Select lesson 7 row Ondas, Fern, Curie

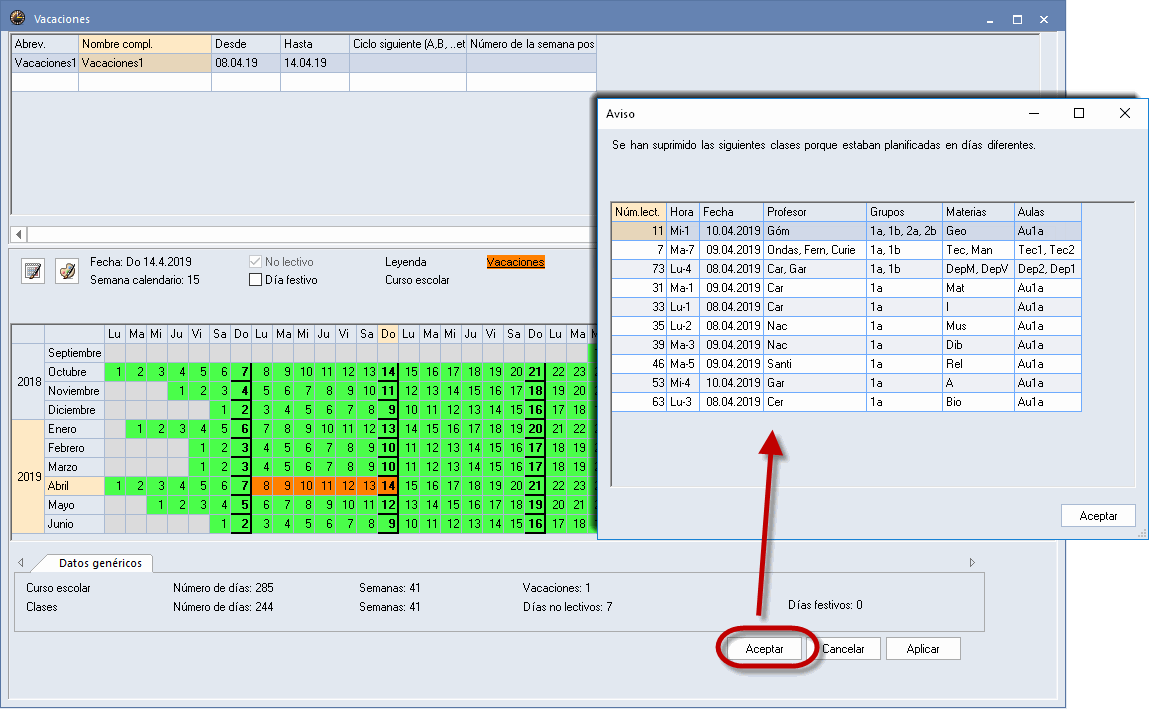[x=846, y=250]
